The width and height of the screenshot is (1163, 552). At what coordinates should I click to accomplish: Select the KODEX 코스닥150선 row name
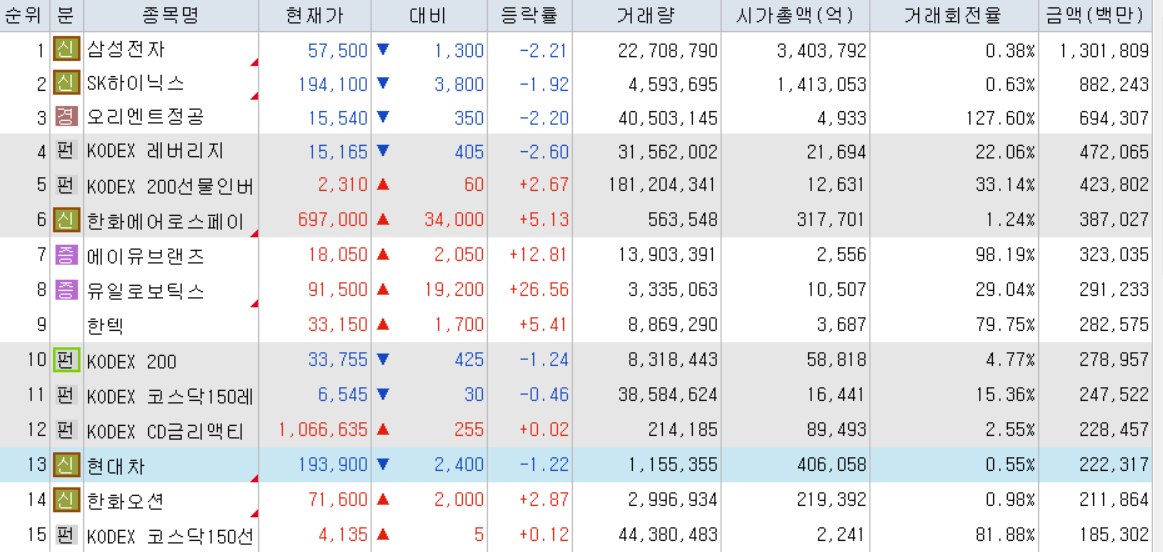coord(171,535)
